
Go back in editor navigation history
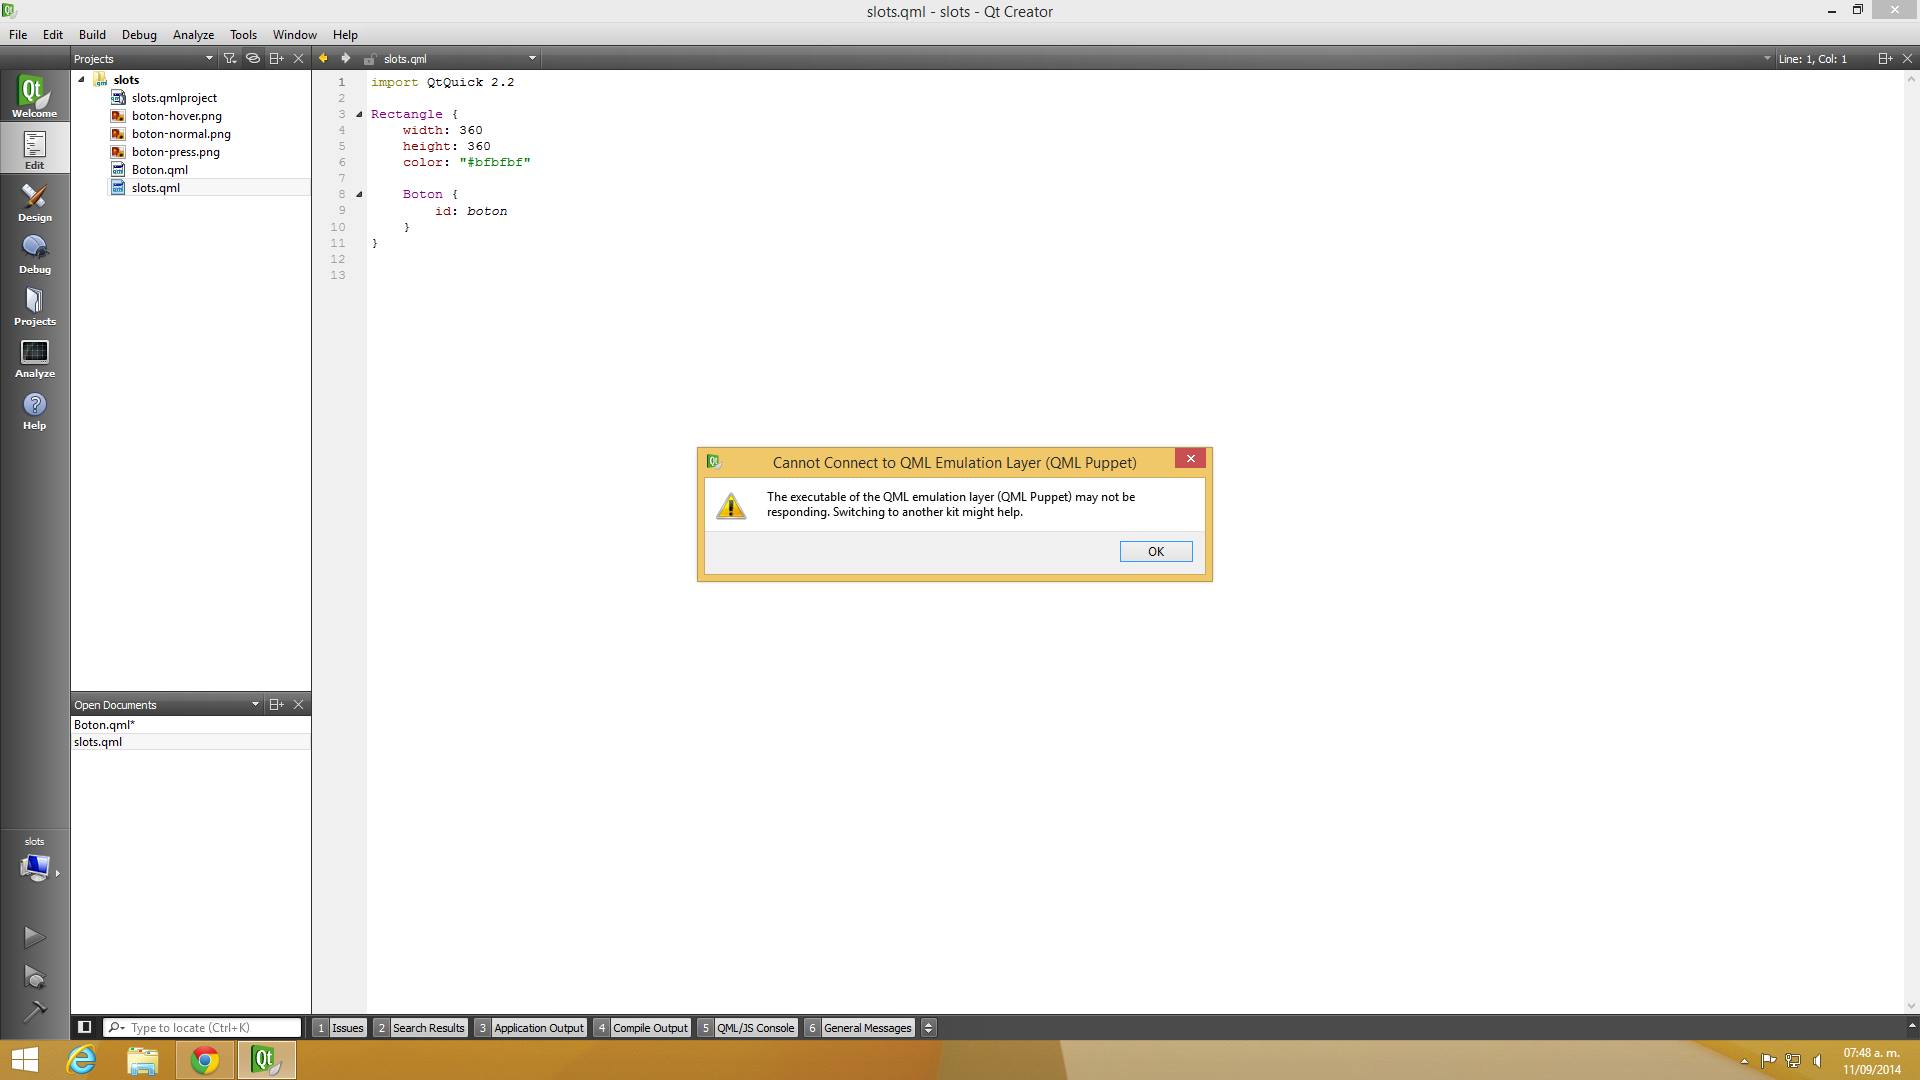(323, 58)
